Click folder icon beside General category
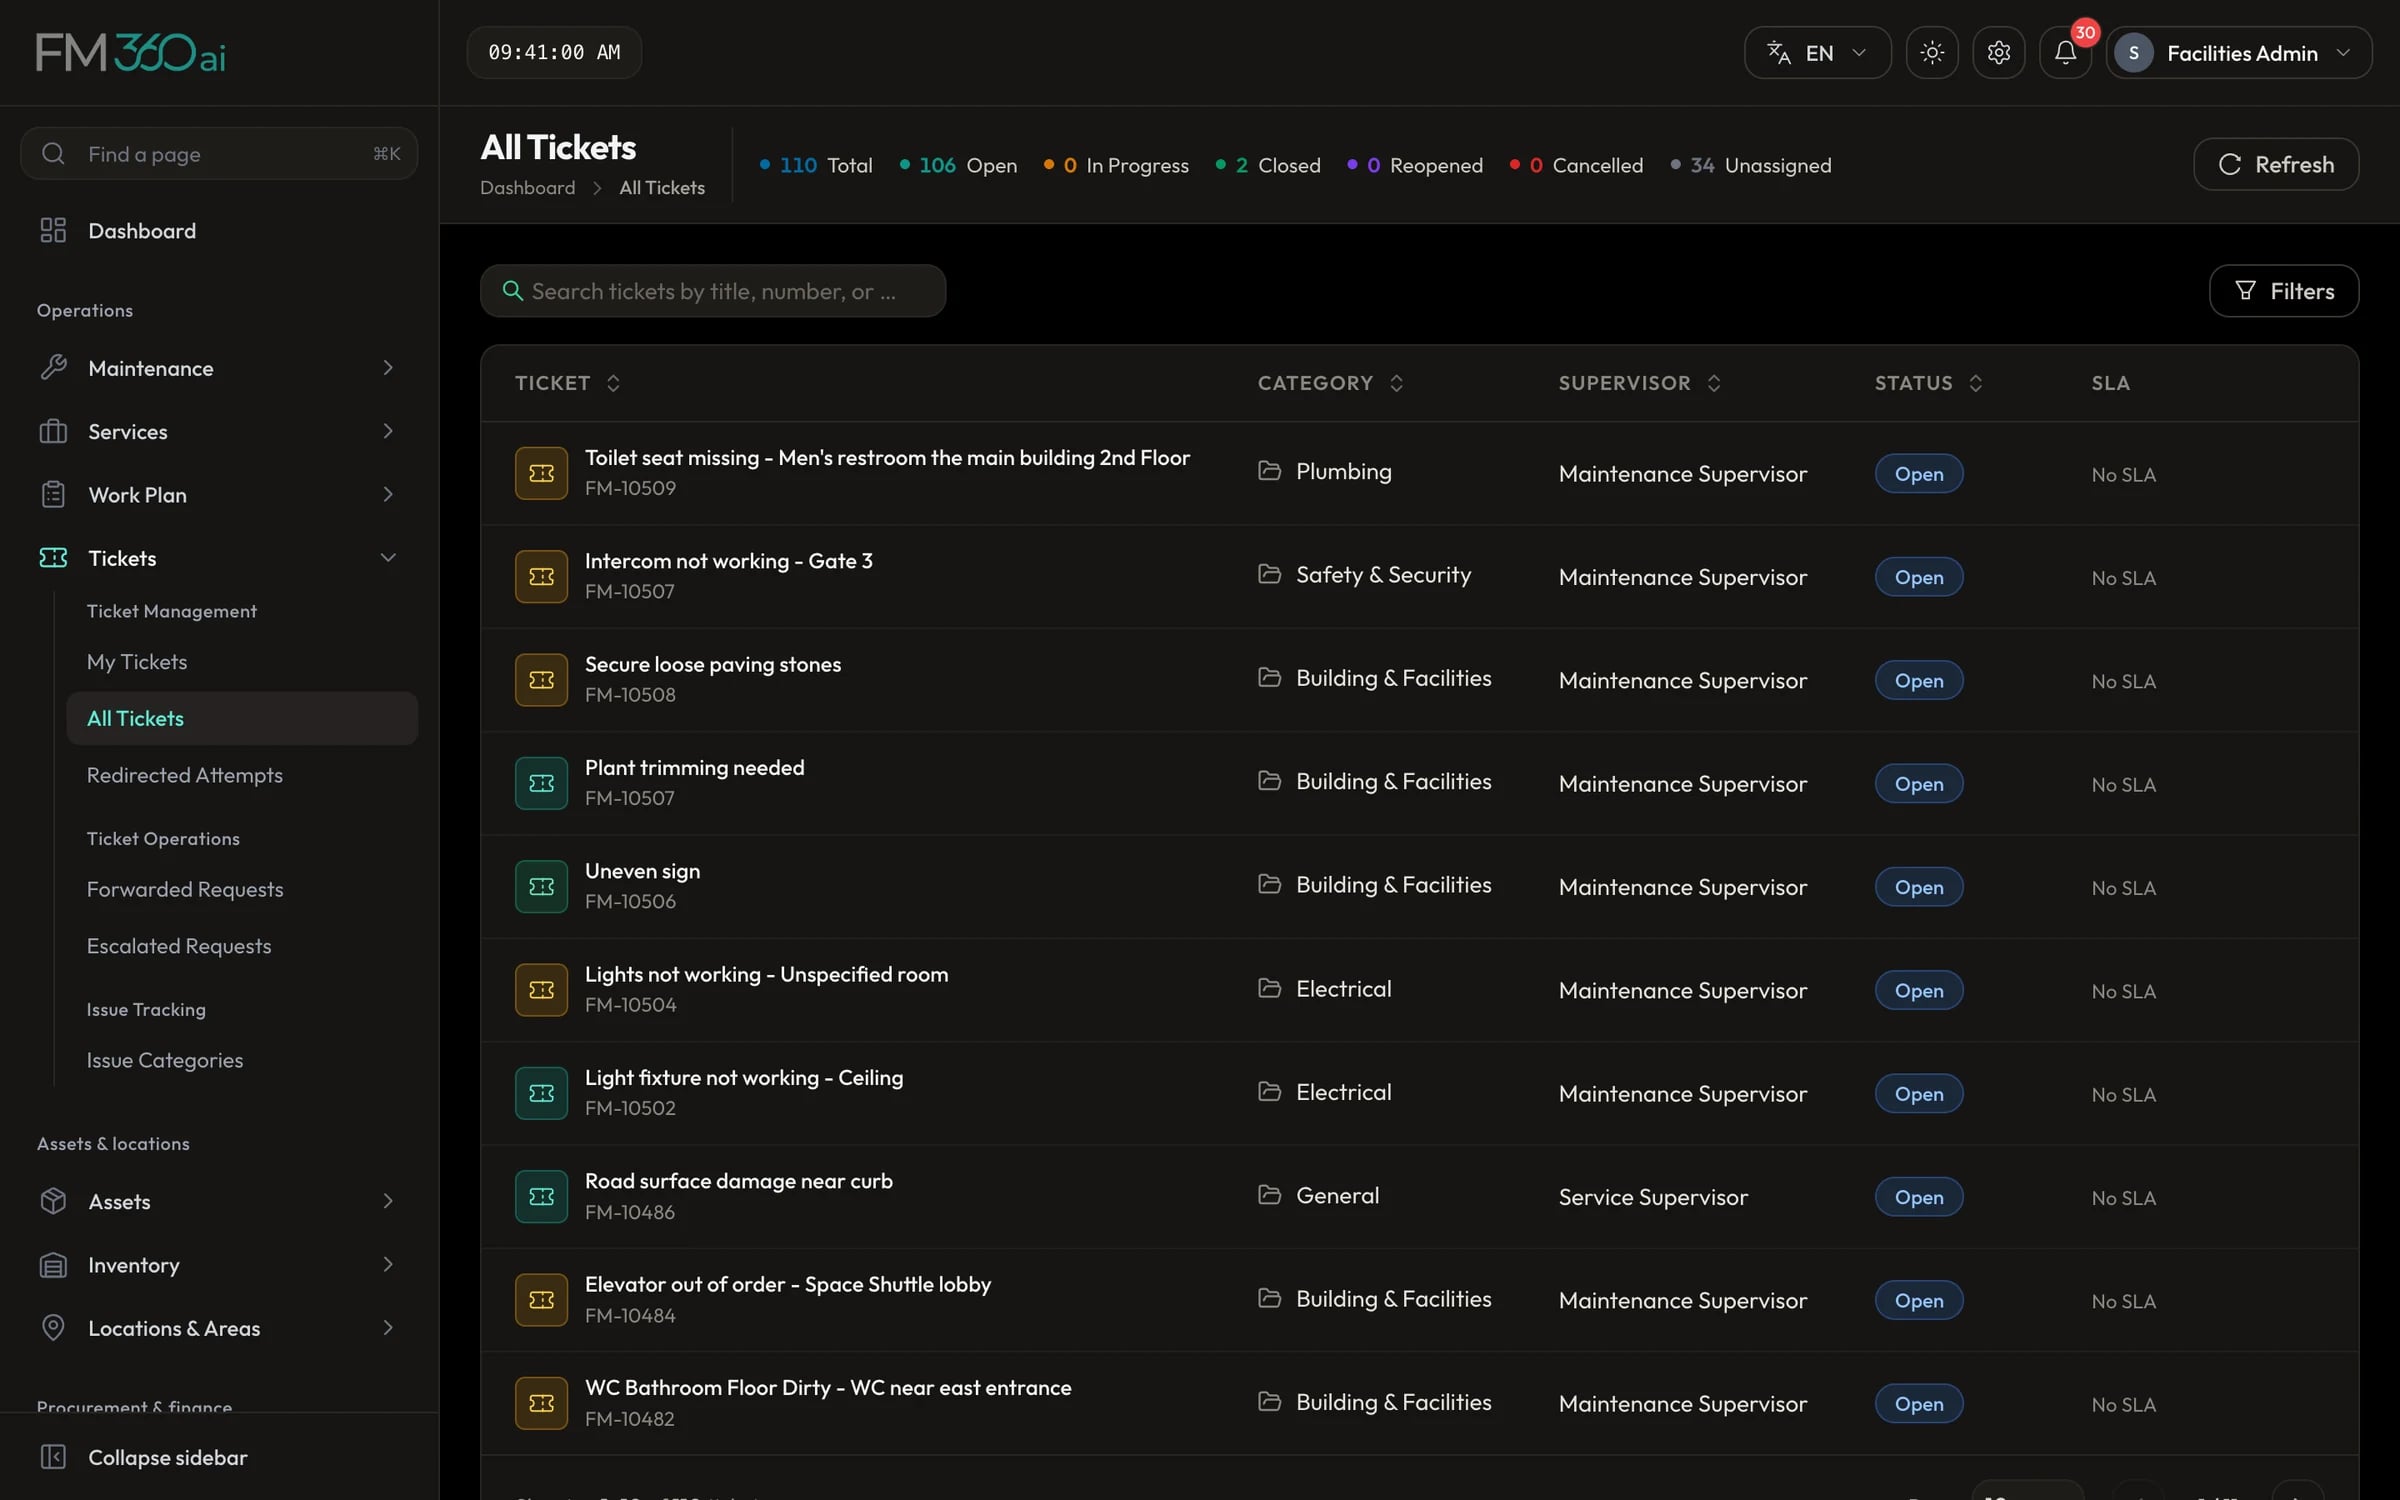 tap(1269, 1195)
